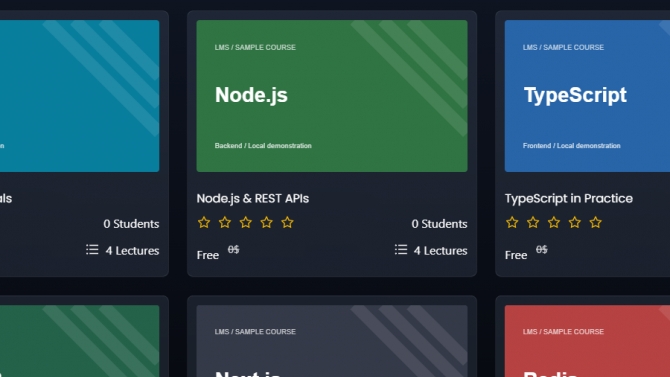
Task: Open the Node.js & REST APIs title
Action: 253,198
